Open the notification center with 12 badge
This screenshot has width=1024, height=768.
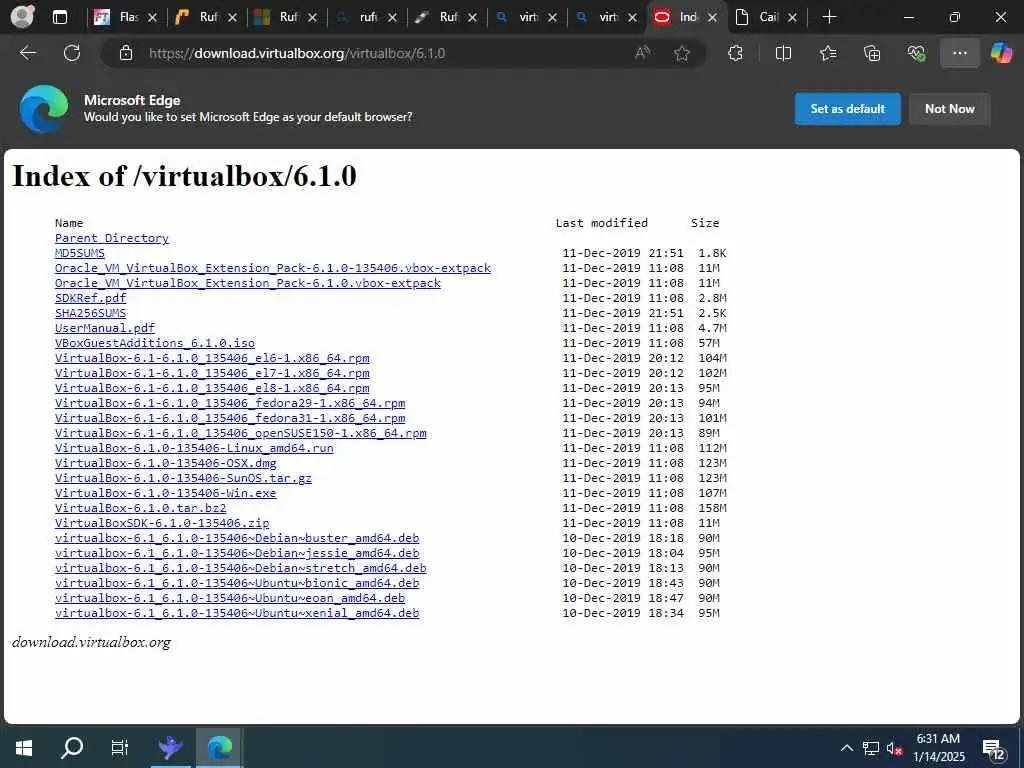point(994,749)
